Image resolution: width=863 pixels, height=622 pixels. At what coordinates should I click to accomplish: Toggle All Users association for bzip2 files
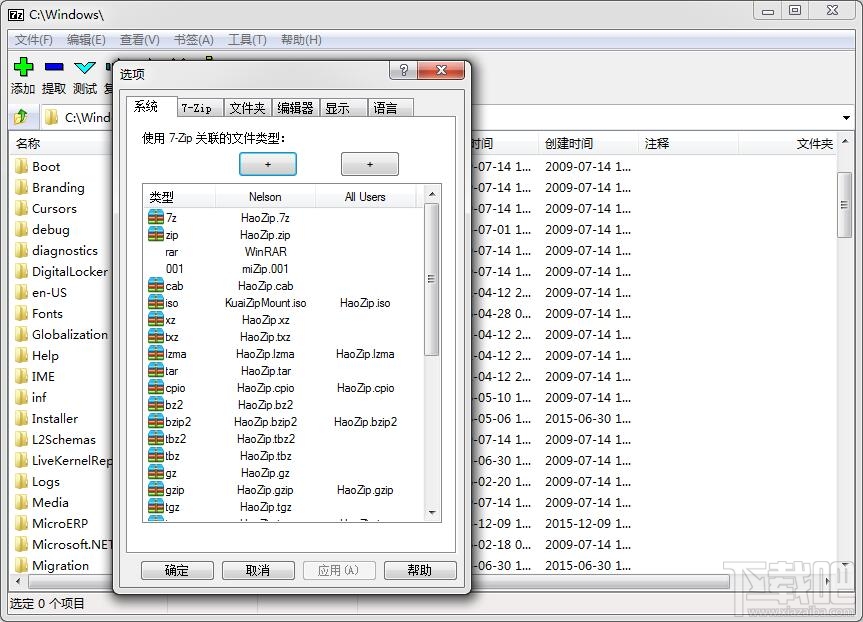click(366, 421)
